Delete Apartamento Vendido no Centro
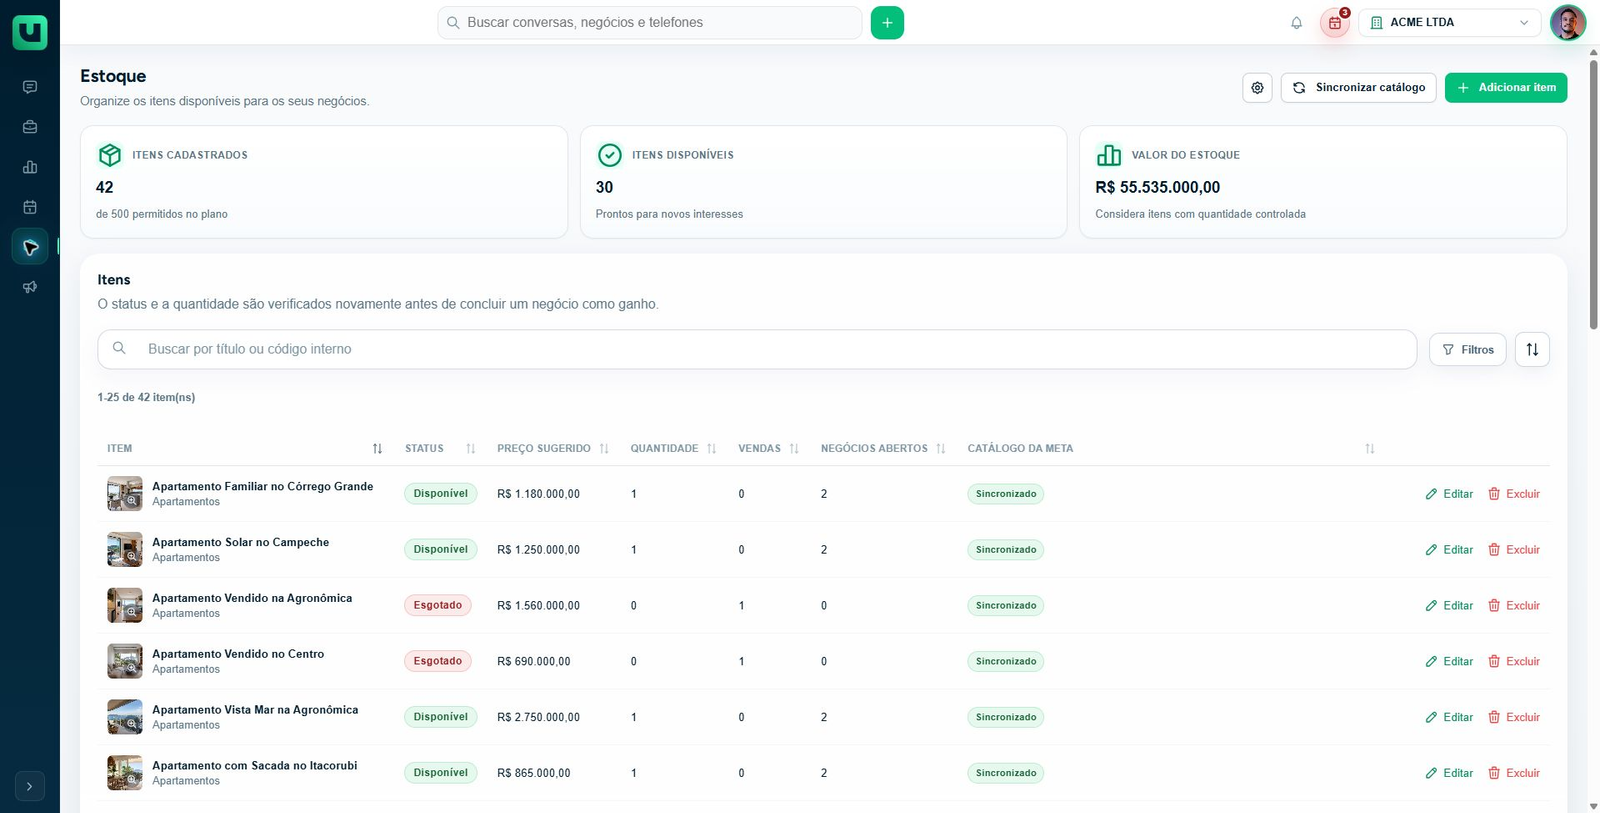Image resolution: width=1600 pixels, height=813 pixels. click(1514, 662)
